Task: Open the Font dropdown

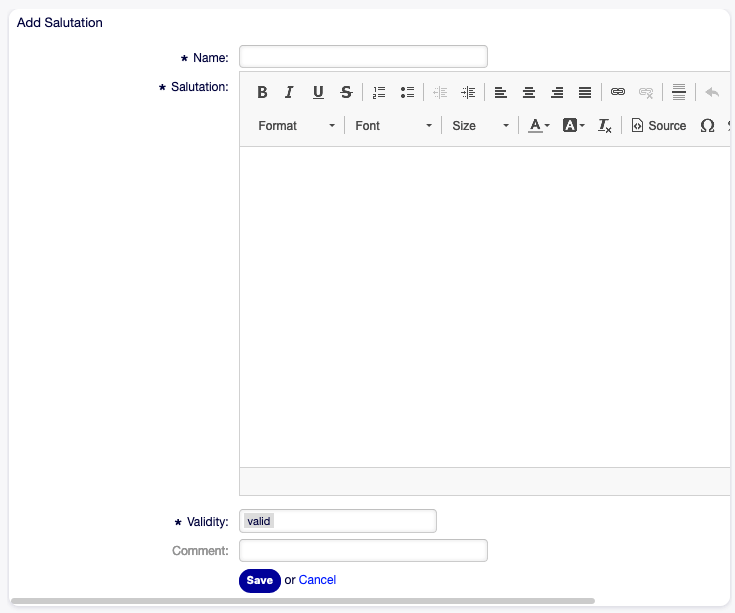Action: click(393, 126)
